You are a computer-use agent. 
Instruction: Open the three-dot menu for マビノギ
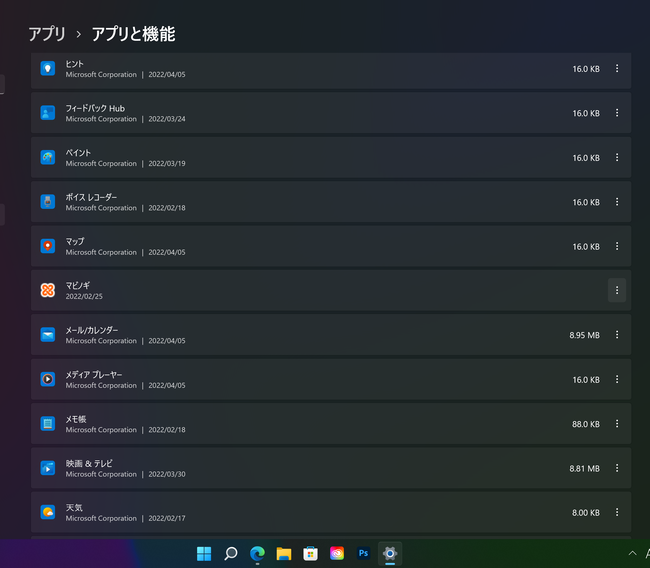[x=617, y=290]
